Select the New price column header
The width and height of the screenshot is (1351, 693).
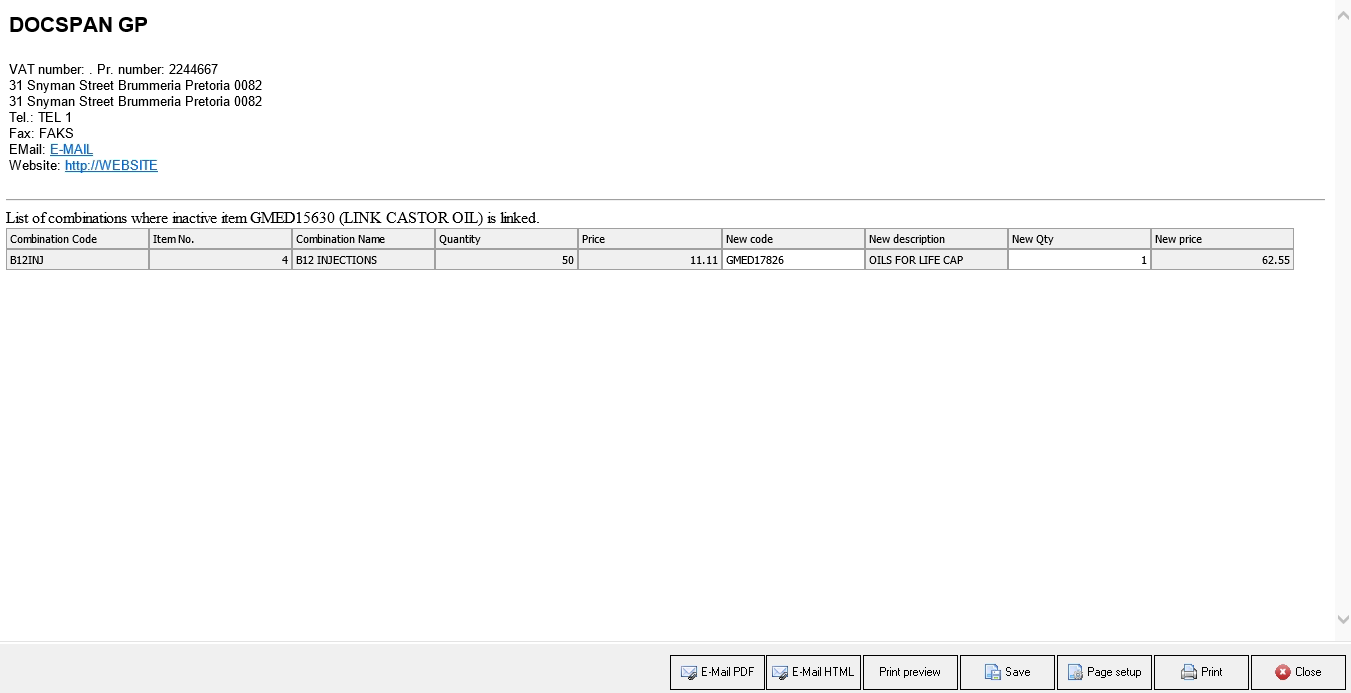[x=1222, y=239]
